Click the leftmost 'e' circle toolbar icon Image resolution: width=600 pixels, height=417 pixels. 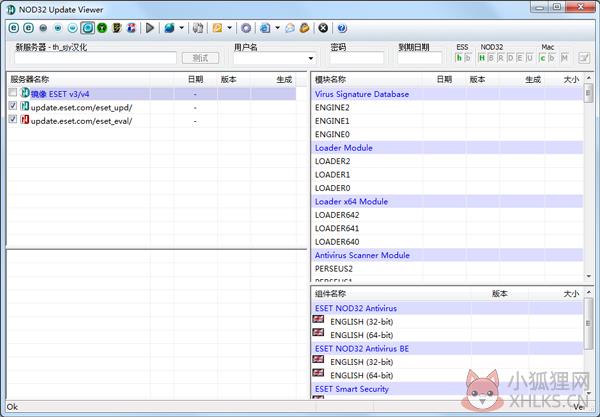click(14, 28)
